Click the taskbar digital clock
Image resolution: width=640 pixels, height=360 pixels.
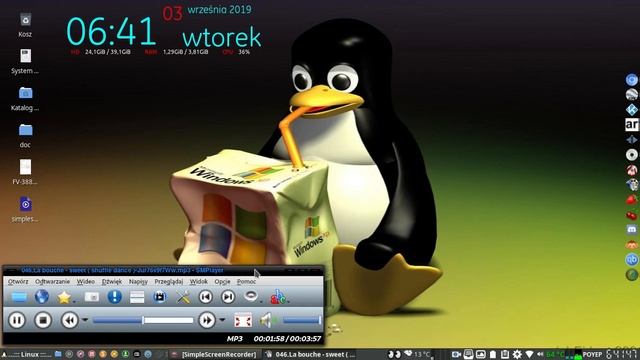click(x=622, y=354)
